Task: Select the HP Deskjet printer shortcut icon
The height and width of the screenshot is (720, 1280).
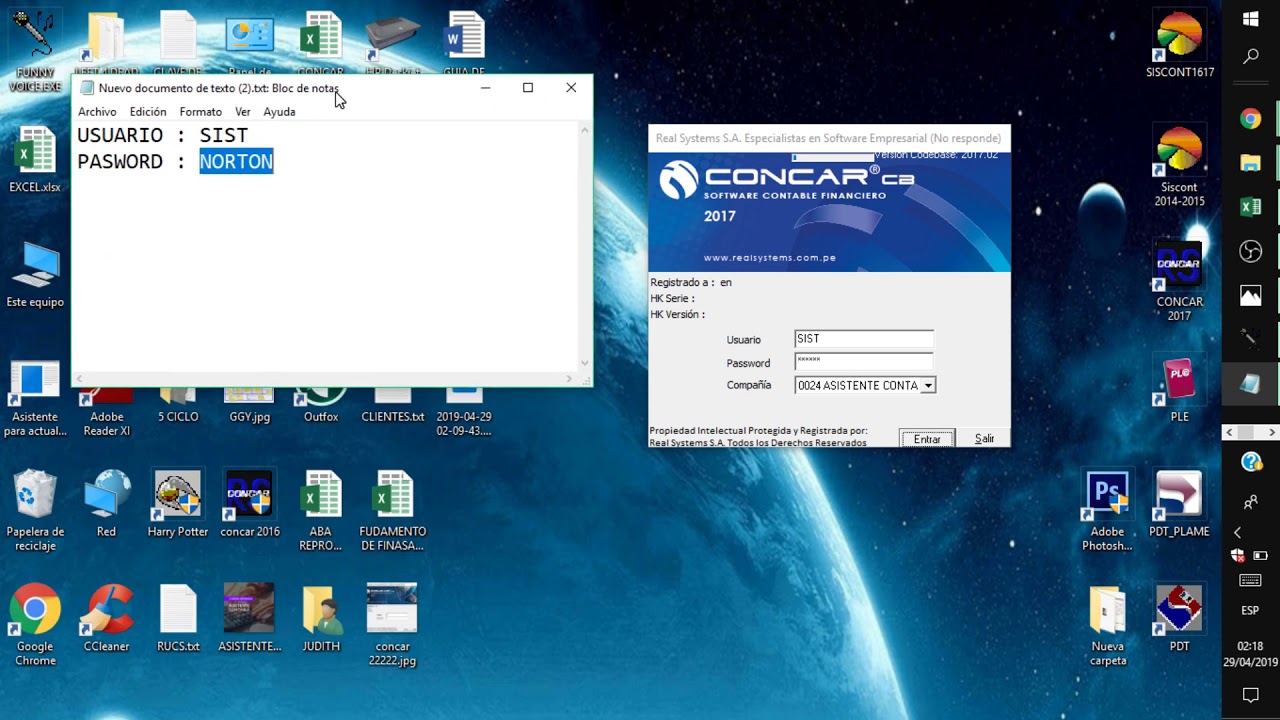Action: 393,44
